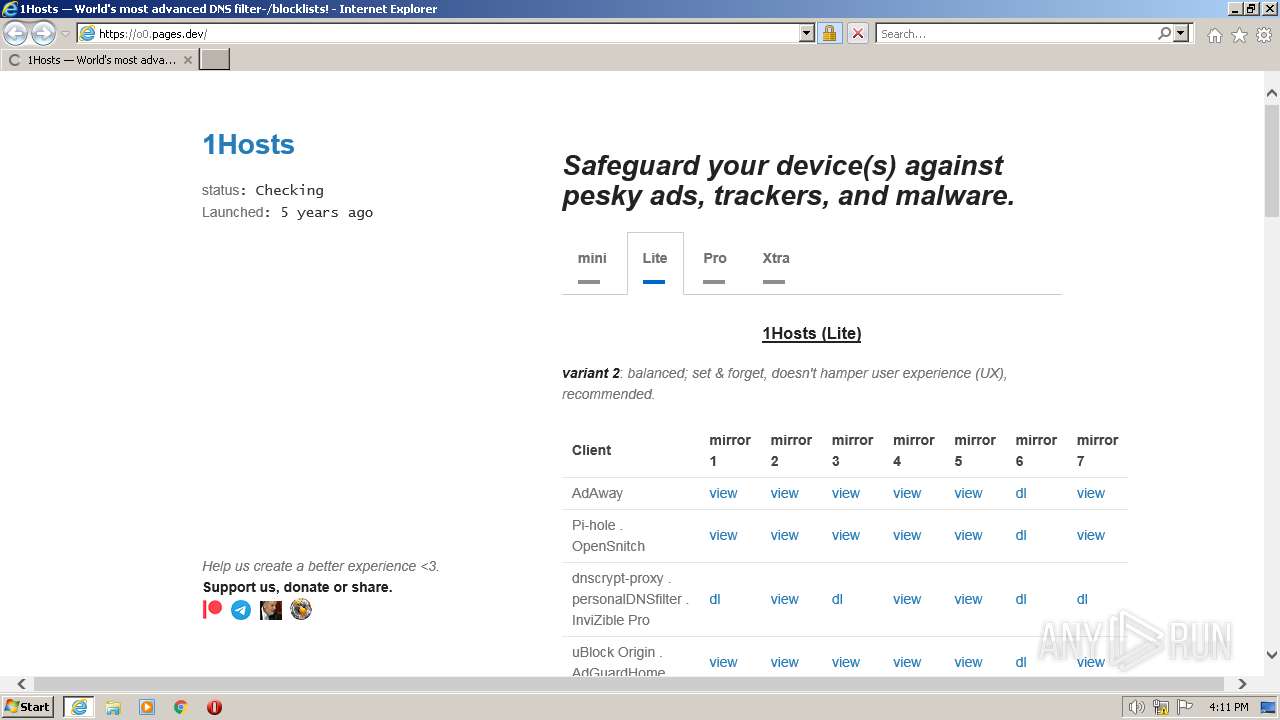
Task: Click the system clock showing 4:11 PM
Action: [1228, 707]
